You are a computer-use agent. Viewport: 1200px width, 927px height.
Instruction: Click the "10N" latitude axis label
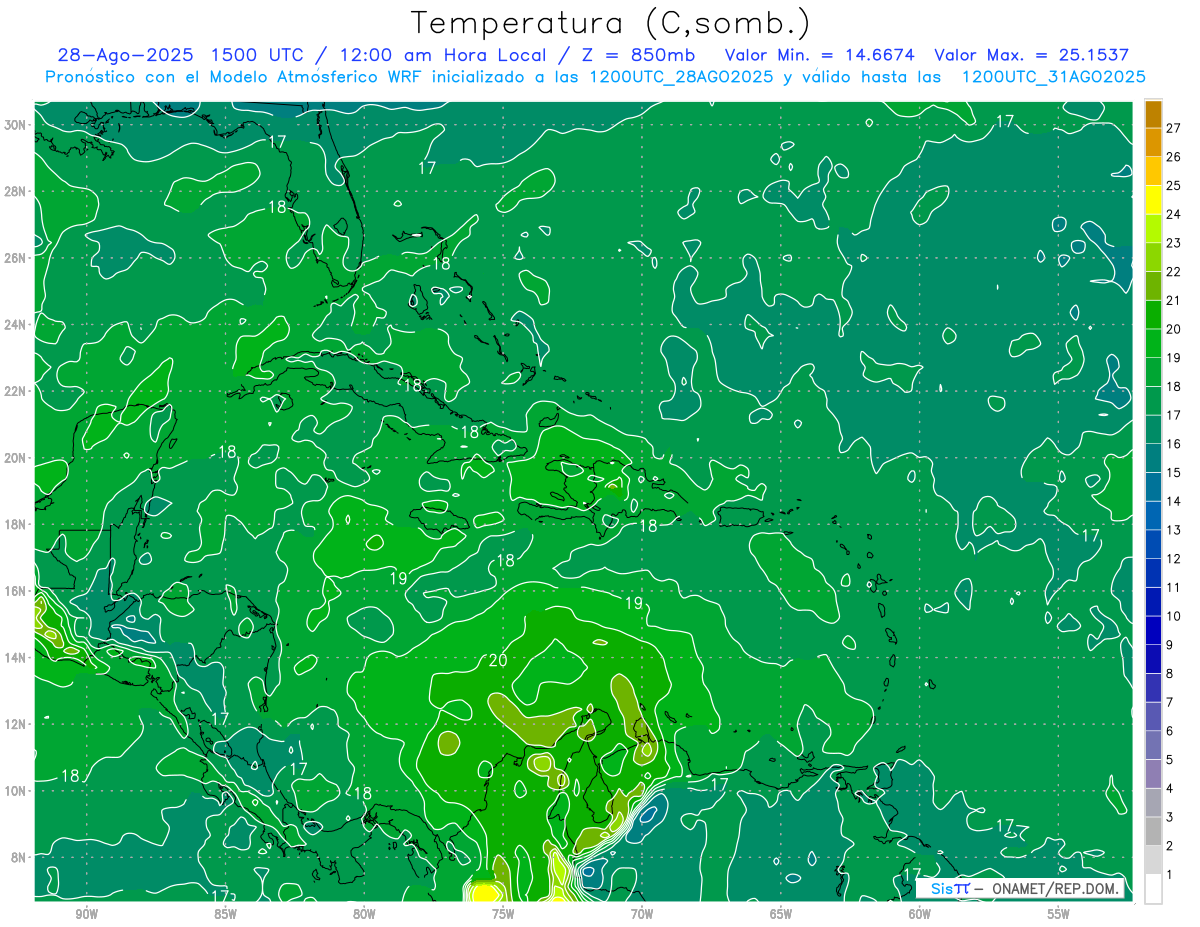click(15, 790)
